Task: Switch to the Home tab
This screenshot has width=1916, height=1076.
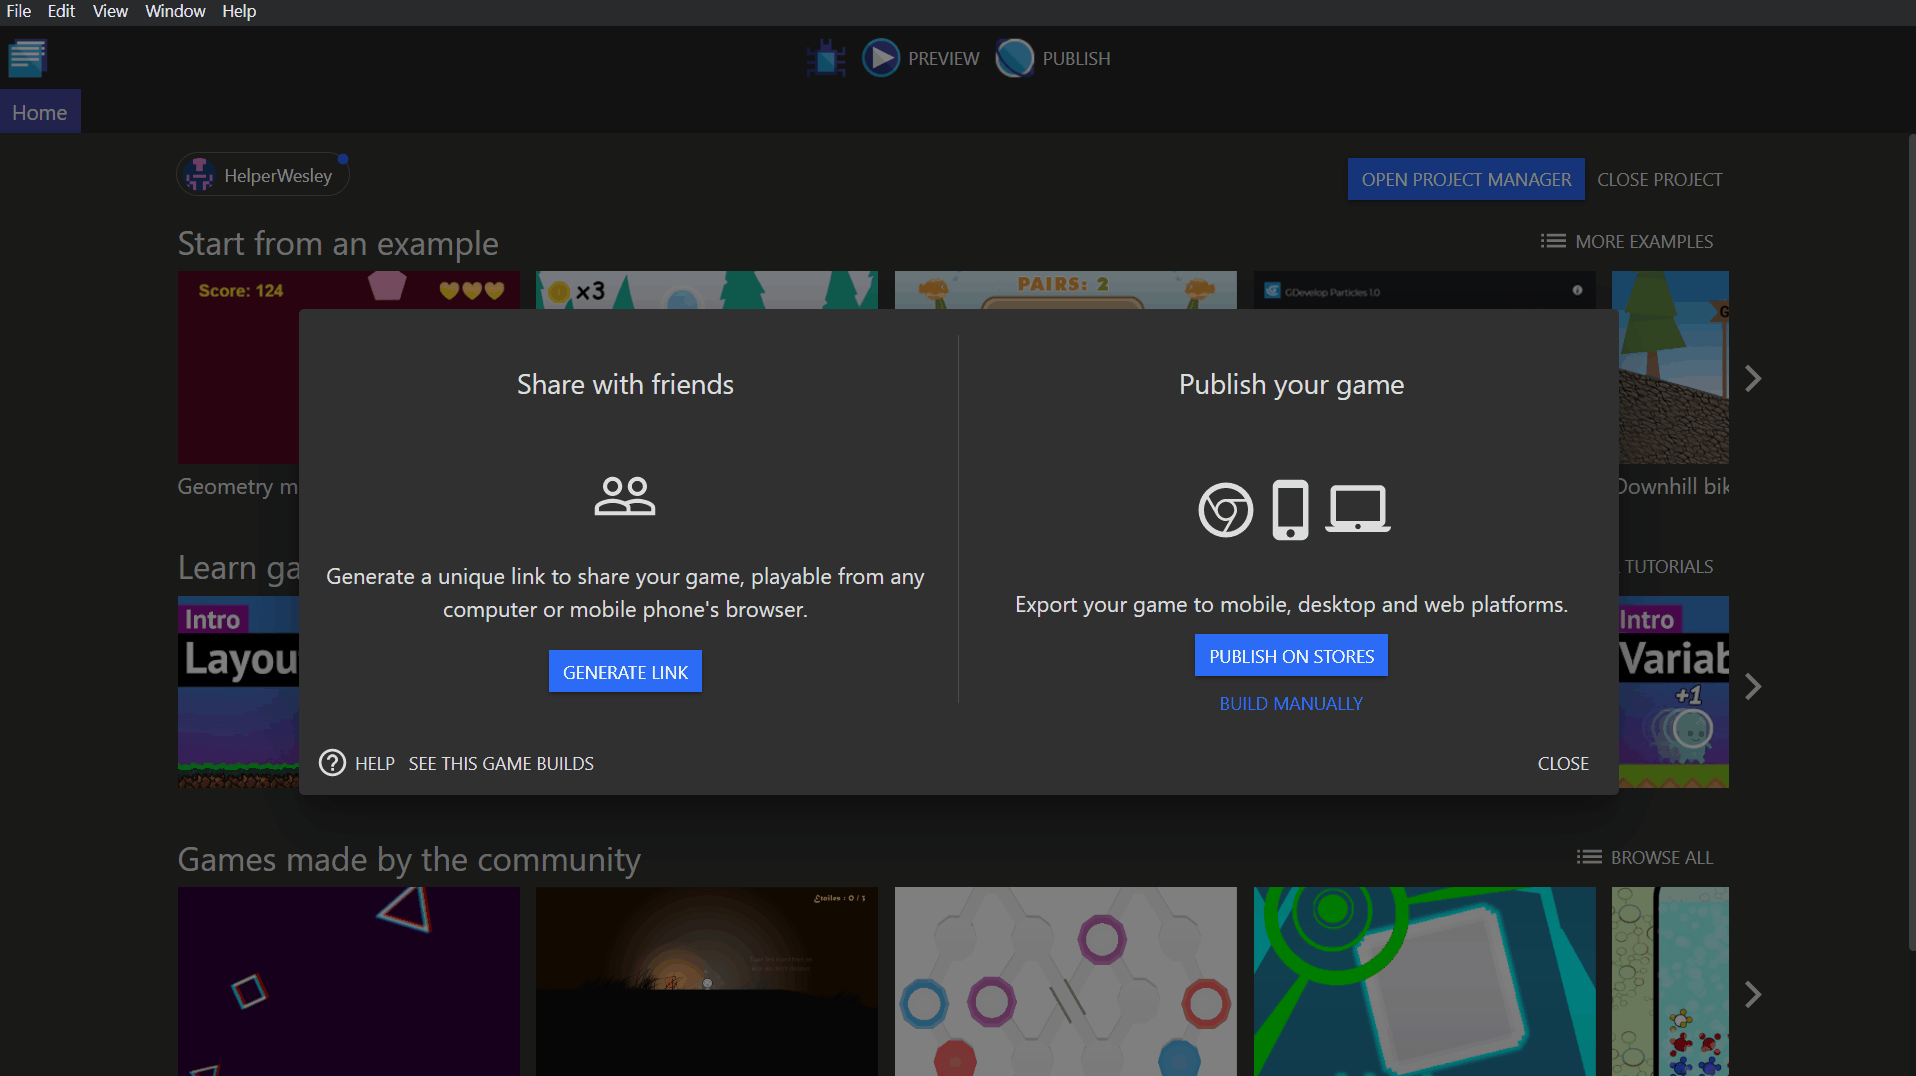Action: (x=40, y=113)
